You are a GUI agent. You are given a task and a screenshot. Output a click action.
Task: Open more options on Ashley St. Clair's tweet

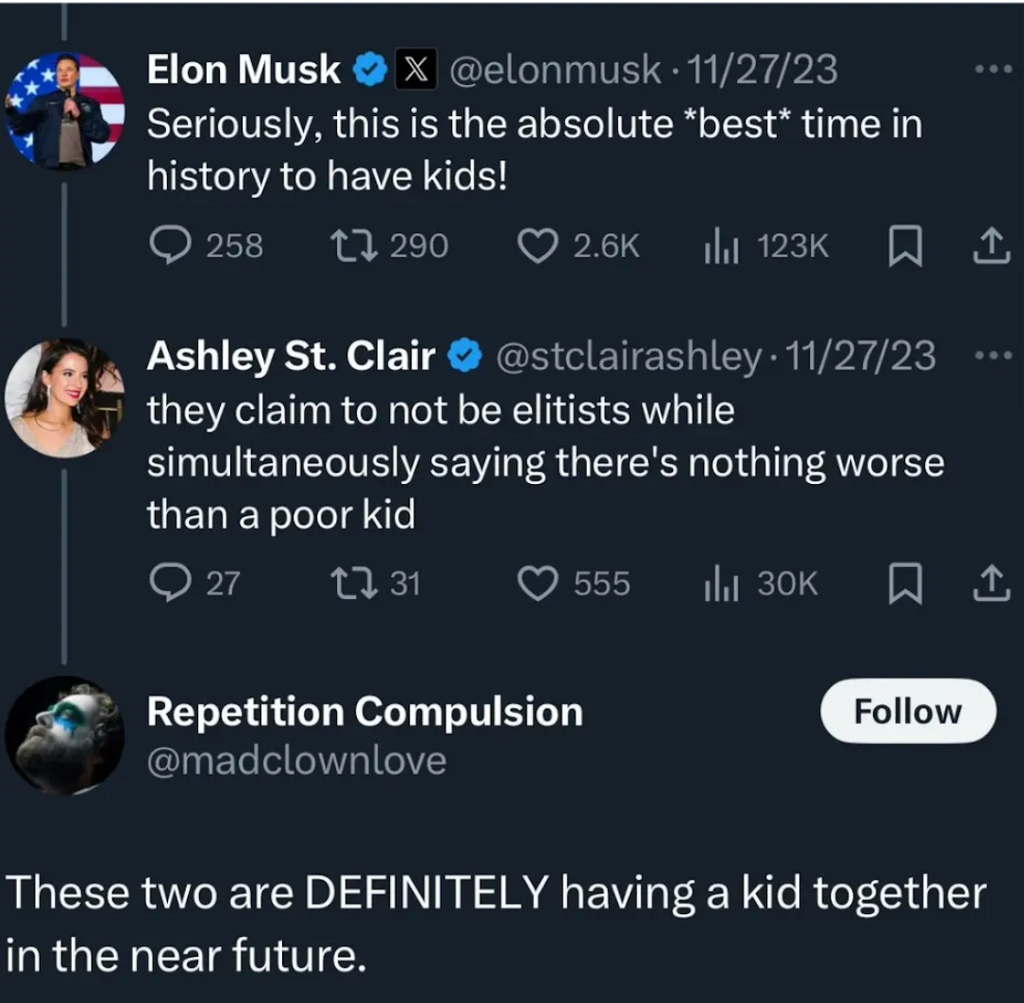[993, 355]
